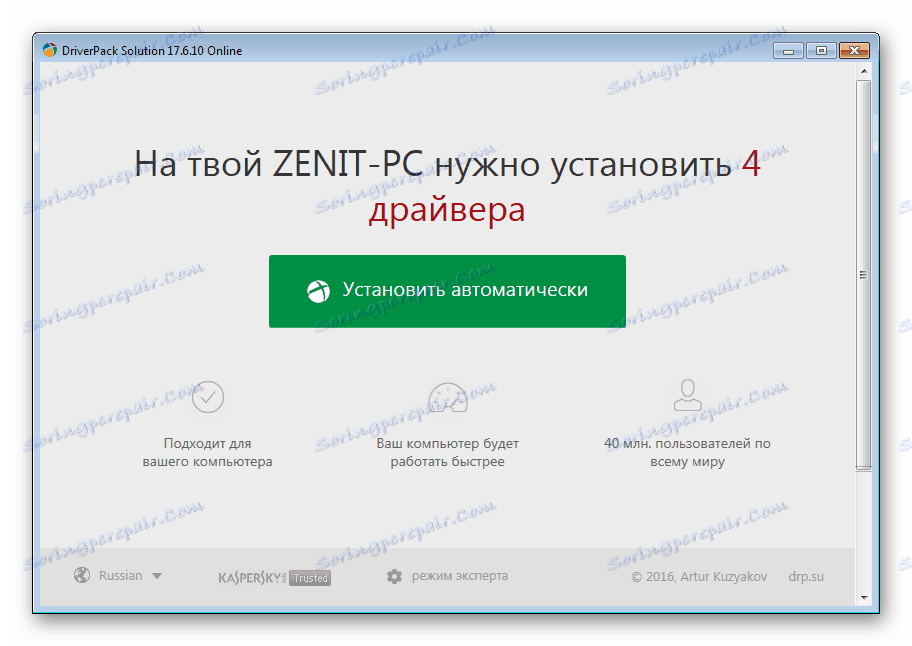Open the drp.su website link
This screenshot has width=912, height=646.
(805, 576)
